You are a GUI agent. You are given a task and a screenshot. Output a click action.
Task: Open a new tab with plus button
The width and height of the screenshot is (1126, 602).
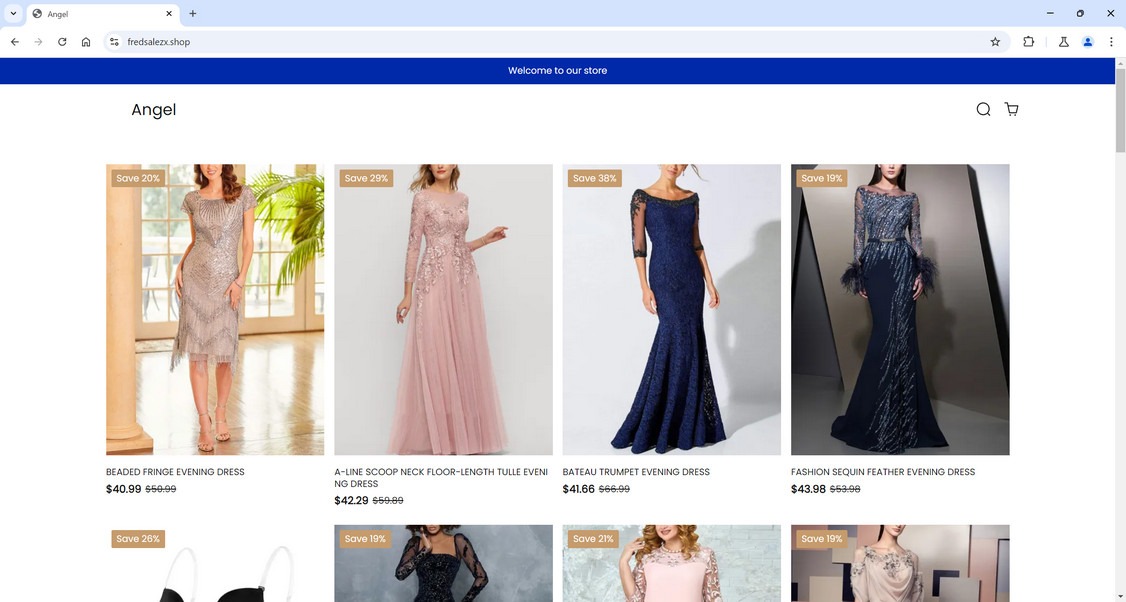point(192,14)
